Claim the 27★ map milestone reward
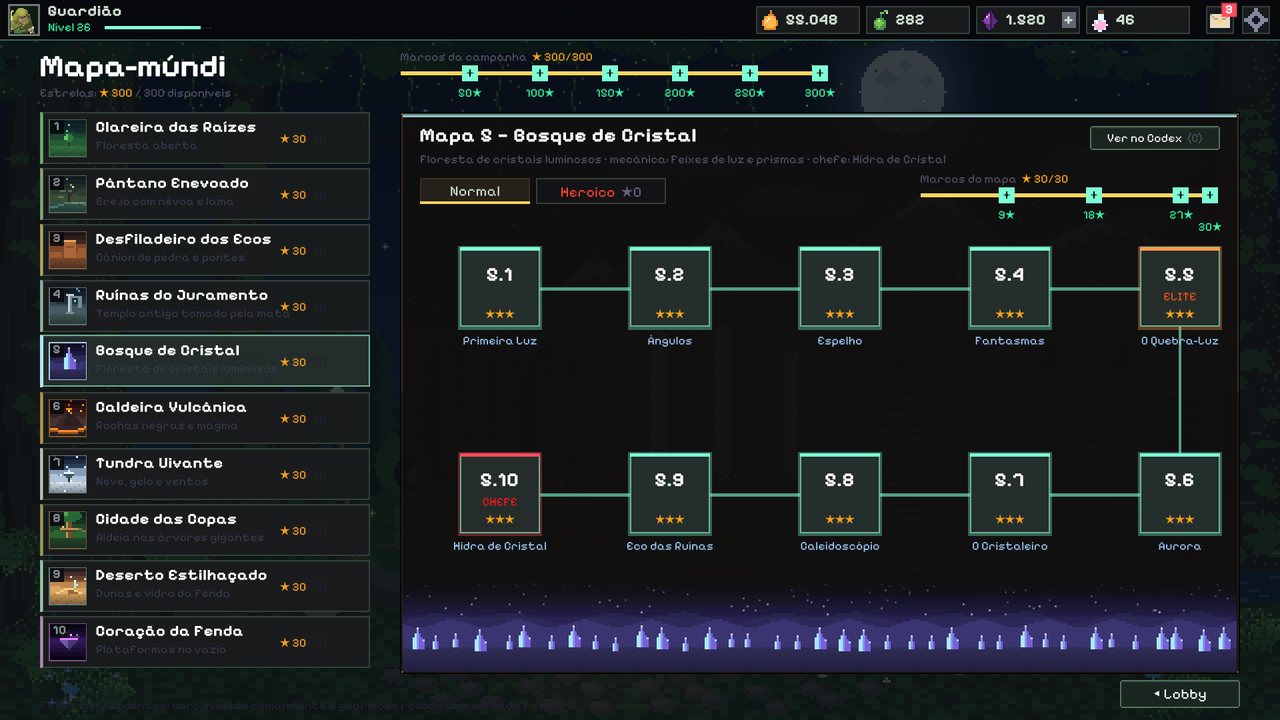 (x=1181, y=195)
